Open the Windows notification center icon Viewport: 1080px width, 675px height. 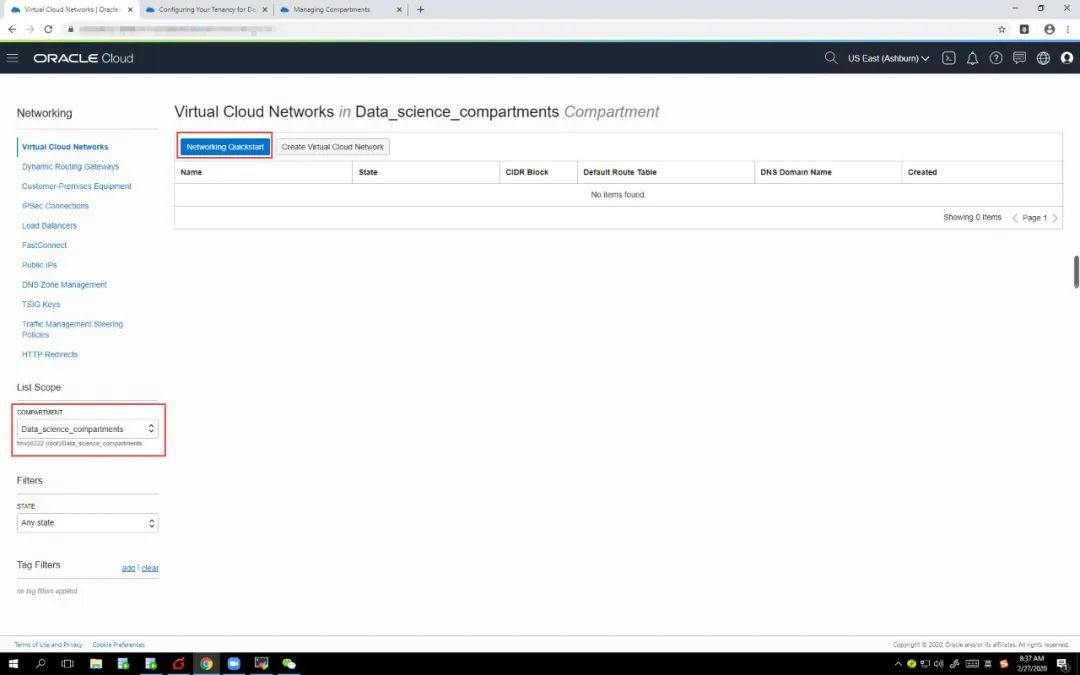coord(1062,663)
